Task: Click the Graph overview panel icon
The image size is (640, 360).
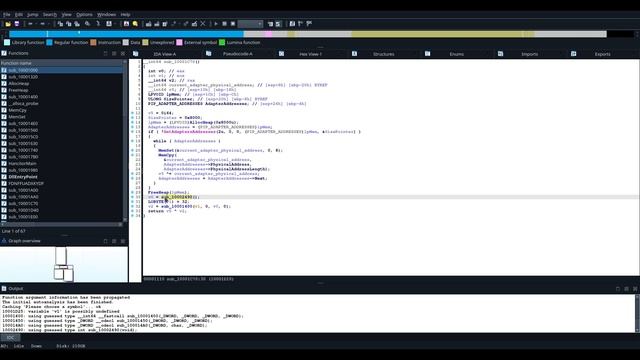Action: [4, 241]
